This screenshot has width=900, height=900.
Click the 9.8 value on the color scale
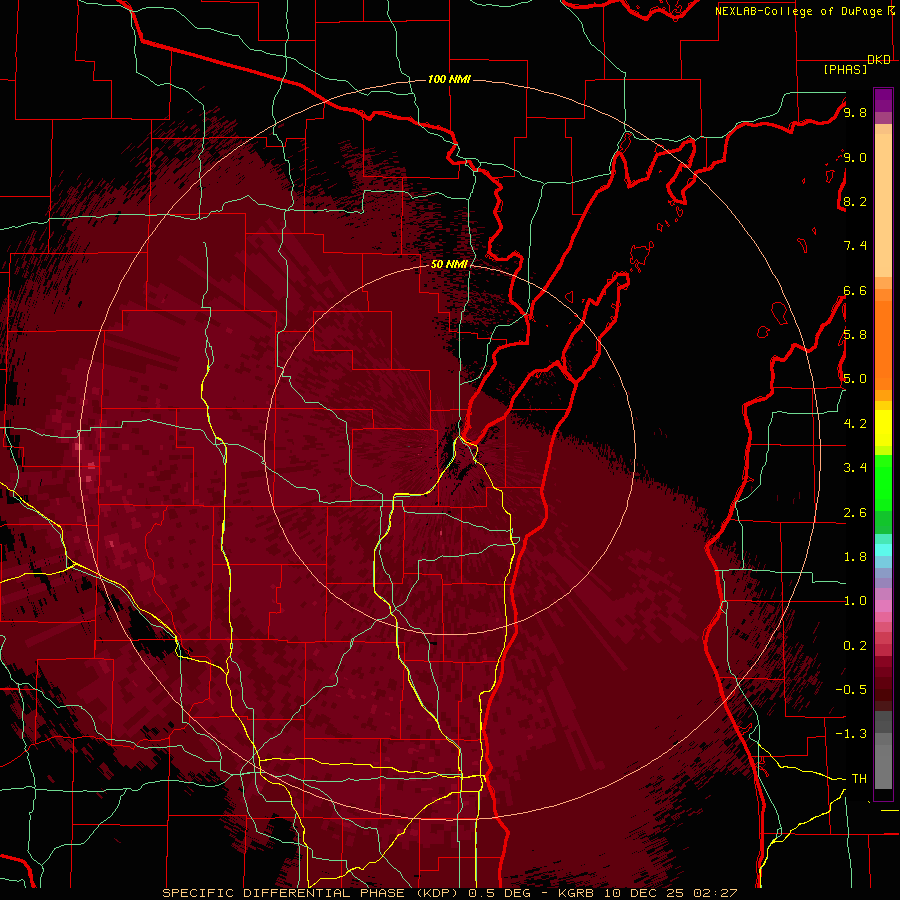(x=855, y=112)
